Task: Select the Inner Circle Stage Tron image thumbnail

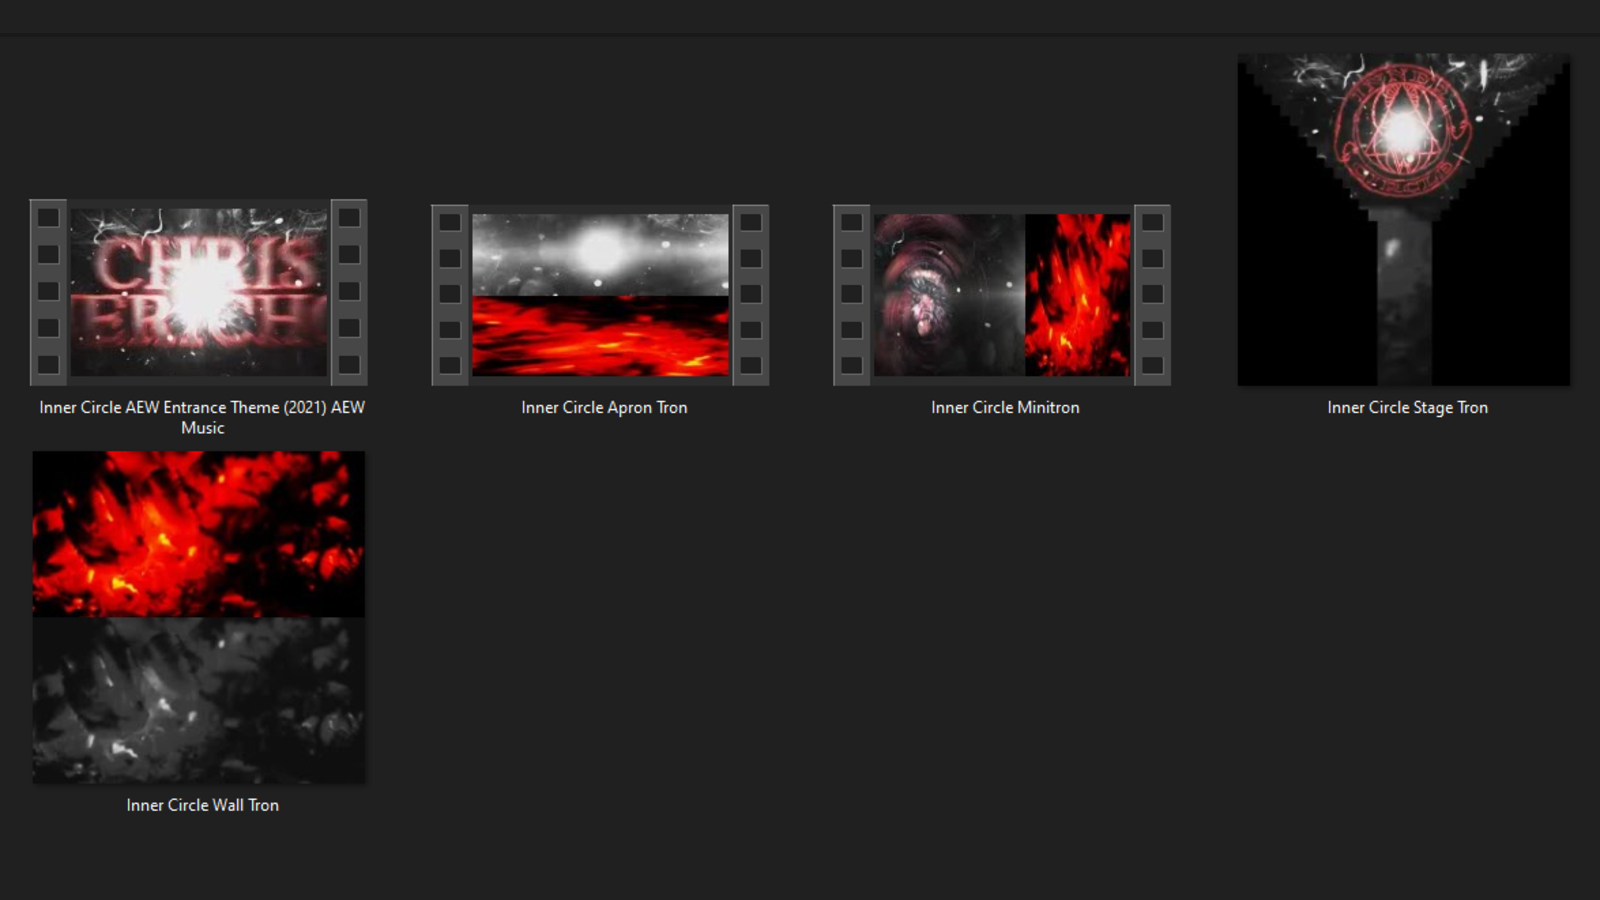Action: pos(1404,220)
